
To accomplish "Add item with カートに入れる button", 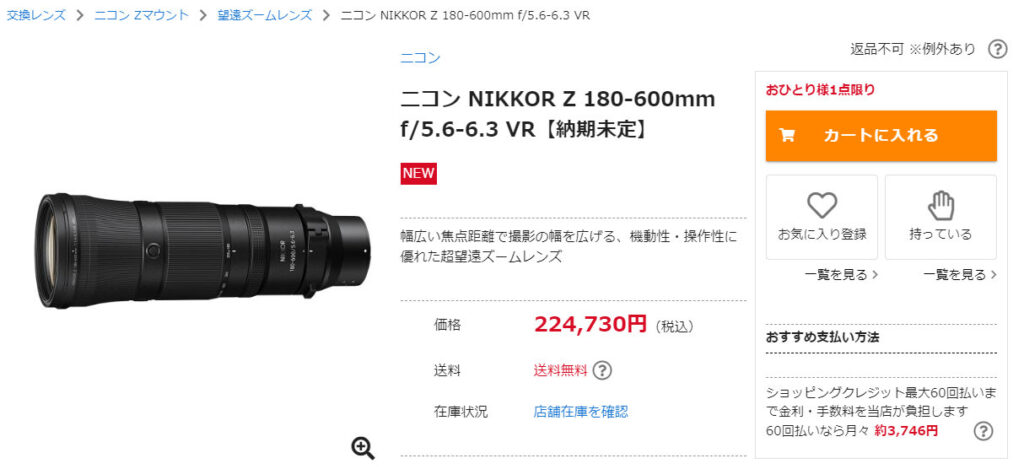I will pos(881,135).
